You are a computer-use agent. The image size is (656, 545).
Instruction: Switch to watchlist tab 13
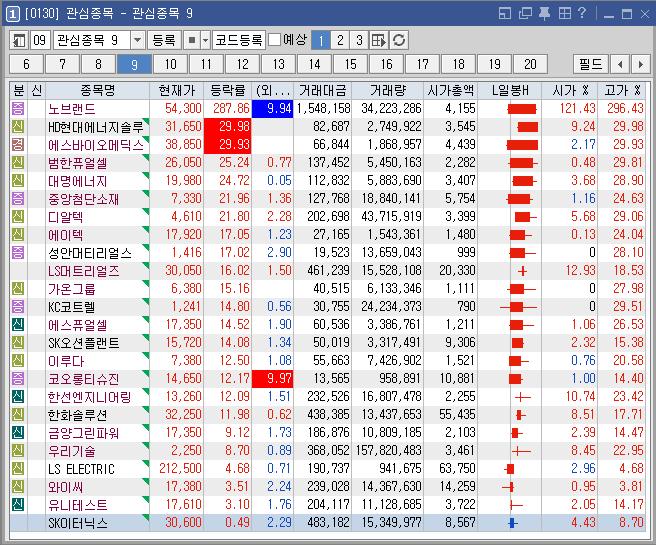coord(278,64)
